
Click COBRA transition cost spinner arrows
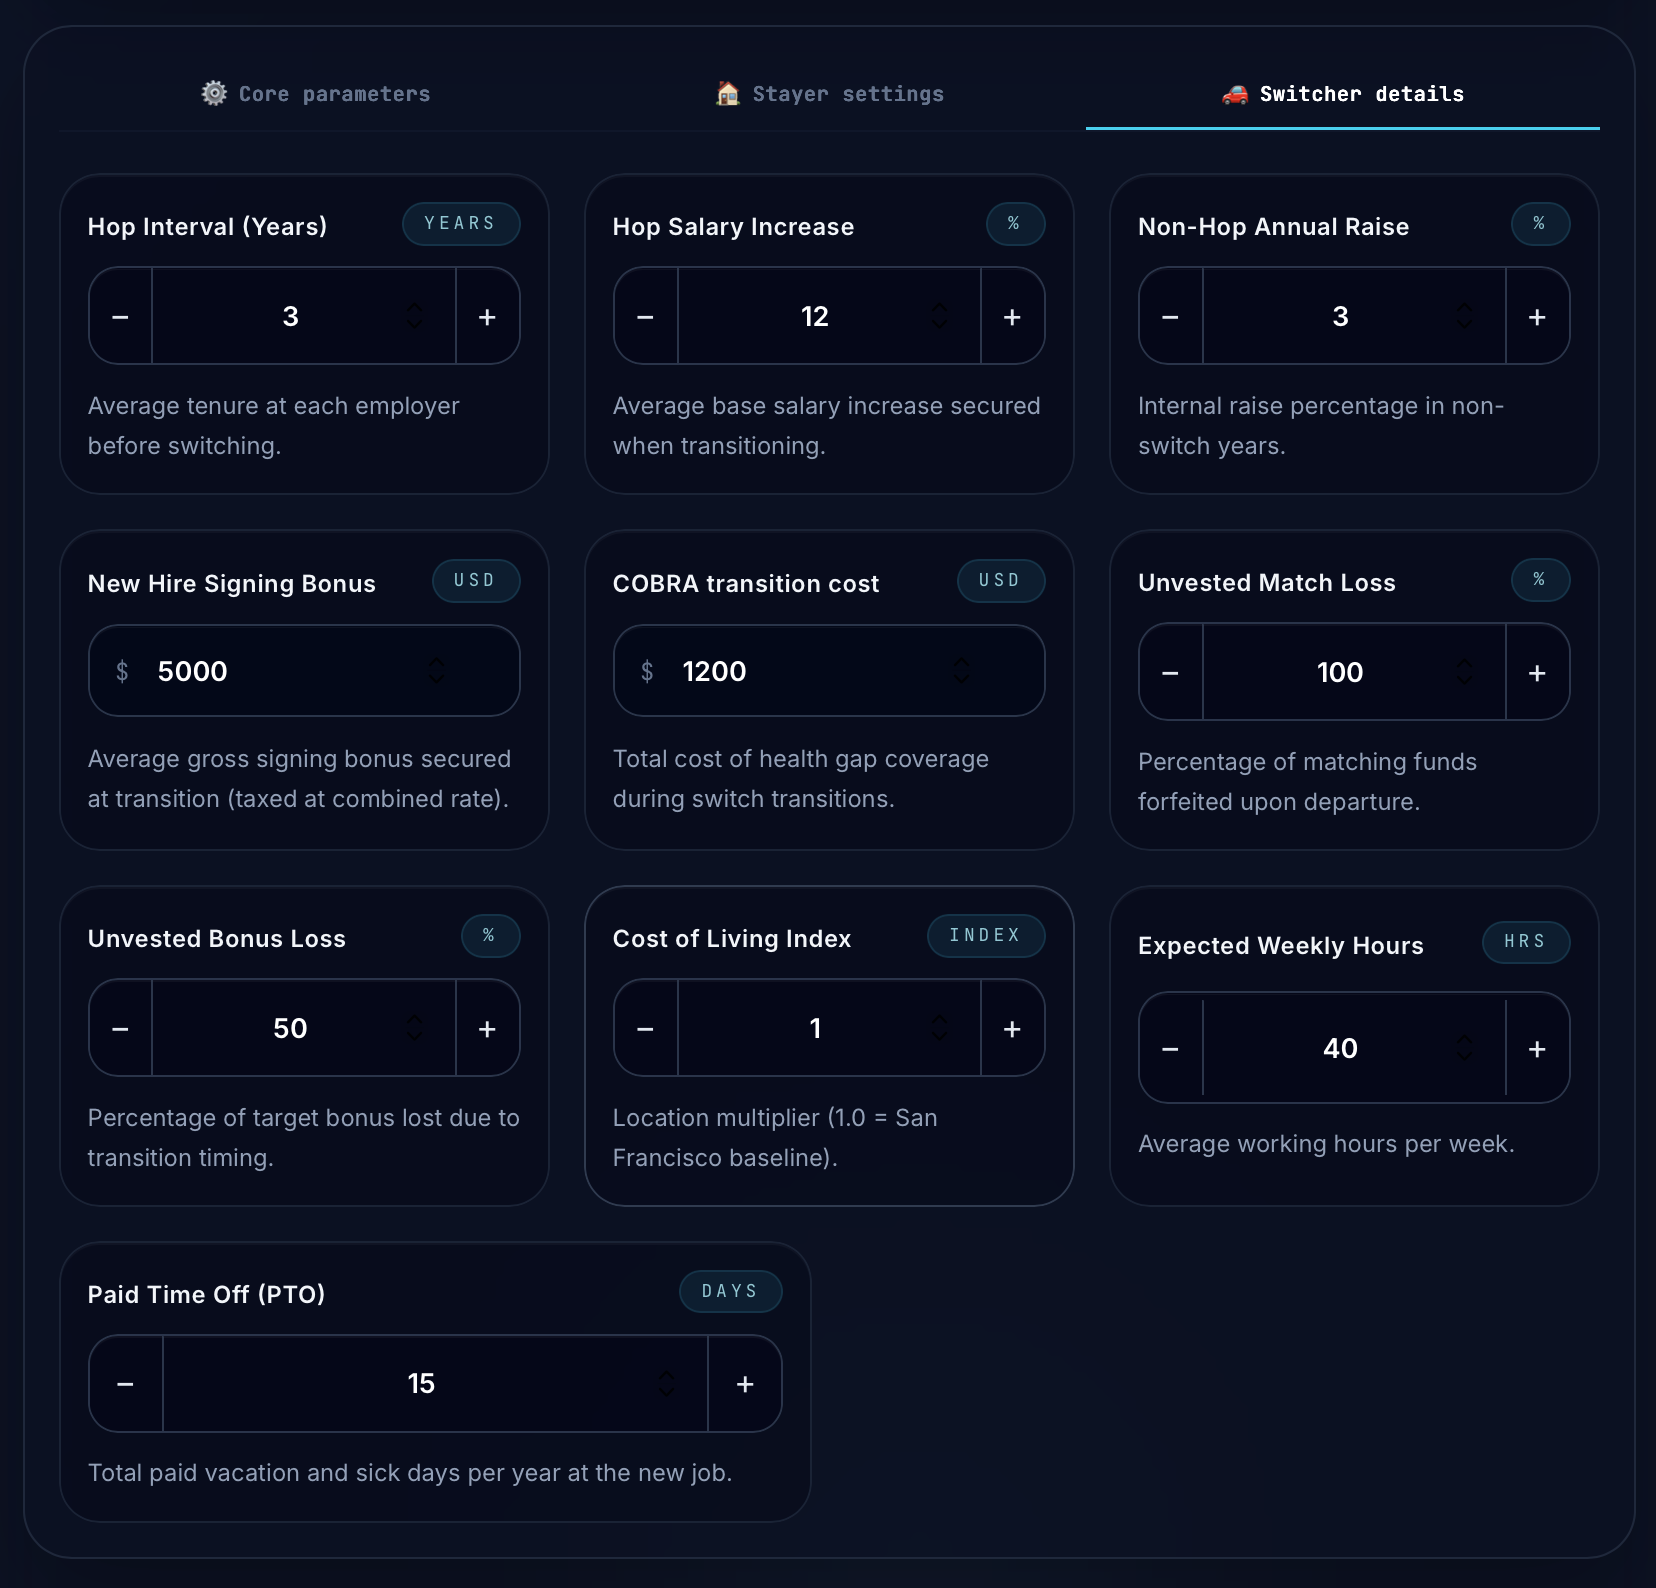click(961, 671)
